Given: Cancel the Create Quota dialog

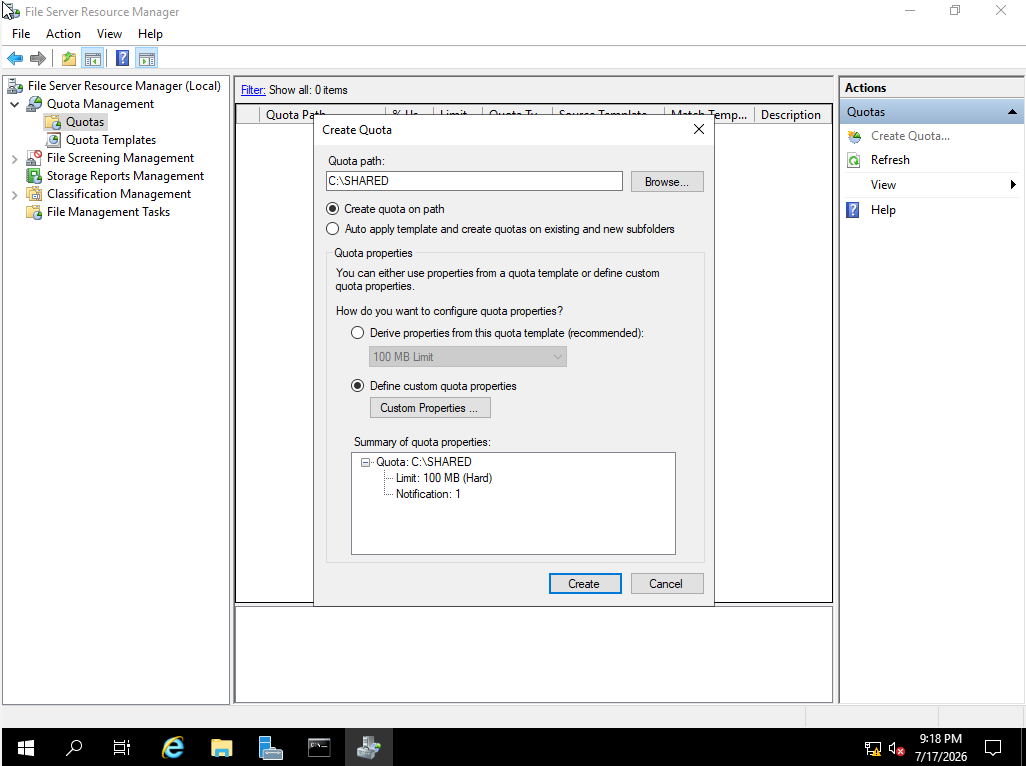Looking at the screenshot, I should (667, 583).
